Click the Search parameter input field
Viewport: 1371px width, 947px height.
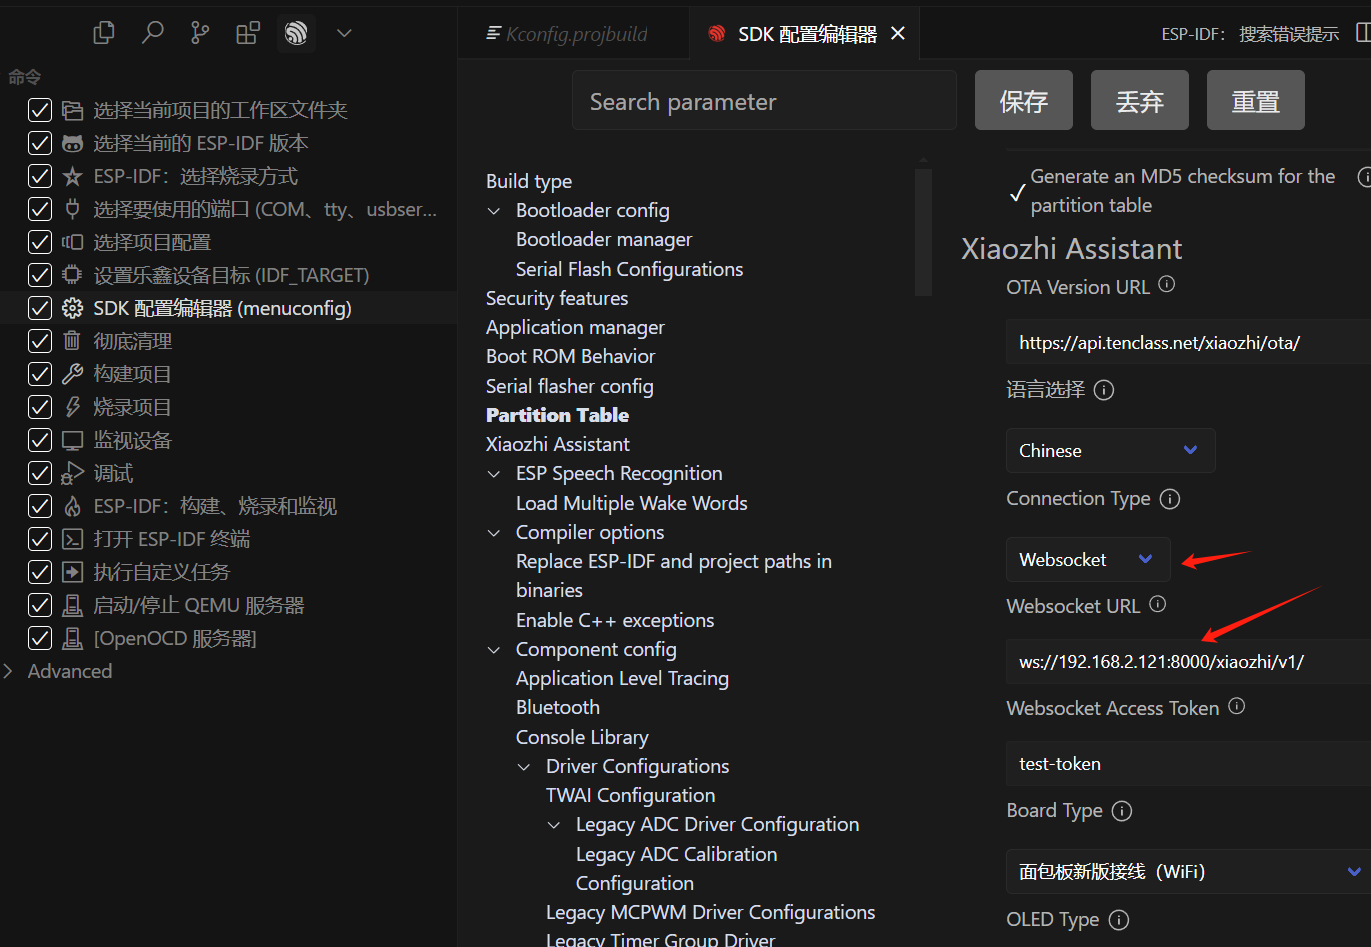763,101
